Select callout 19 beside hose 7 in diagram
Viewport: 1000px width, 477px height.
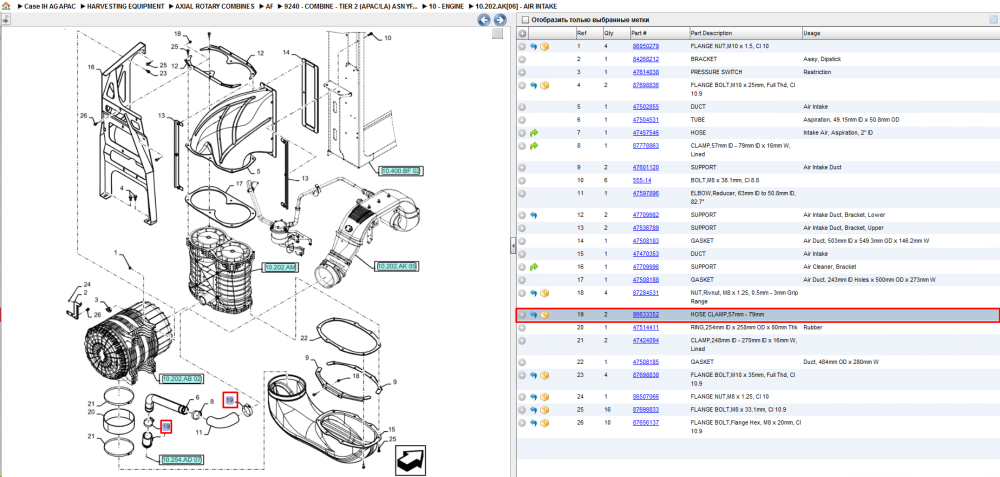point(166,427)
